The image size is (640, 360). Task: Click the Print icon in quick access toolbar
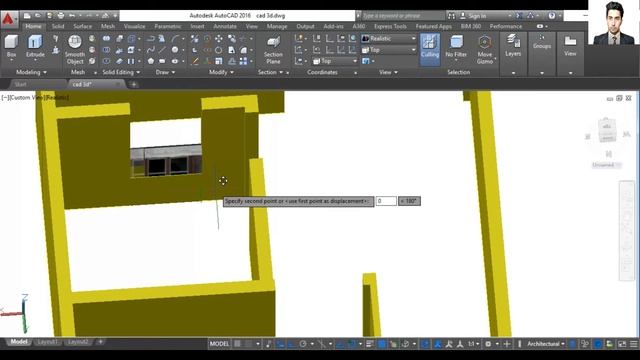click(x=60, y=16)
